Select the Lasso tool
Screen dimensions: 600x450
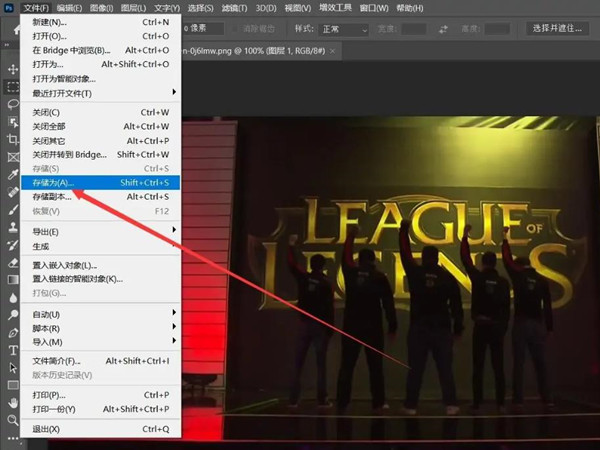coord(13,104)
